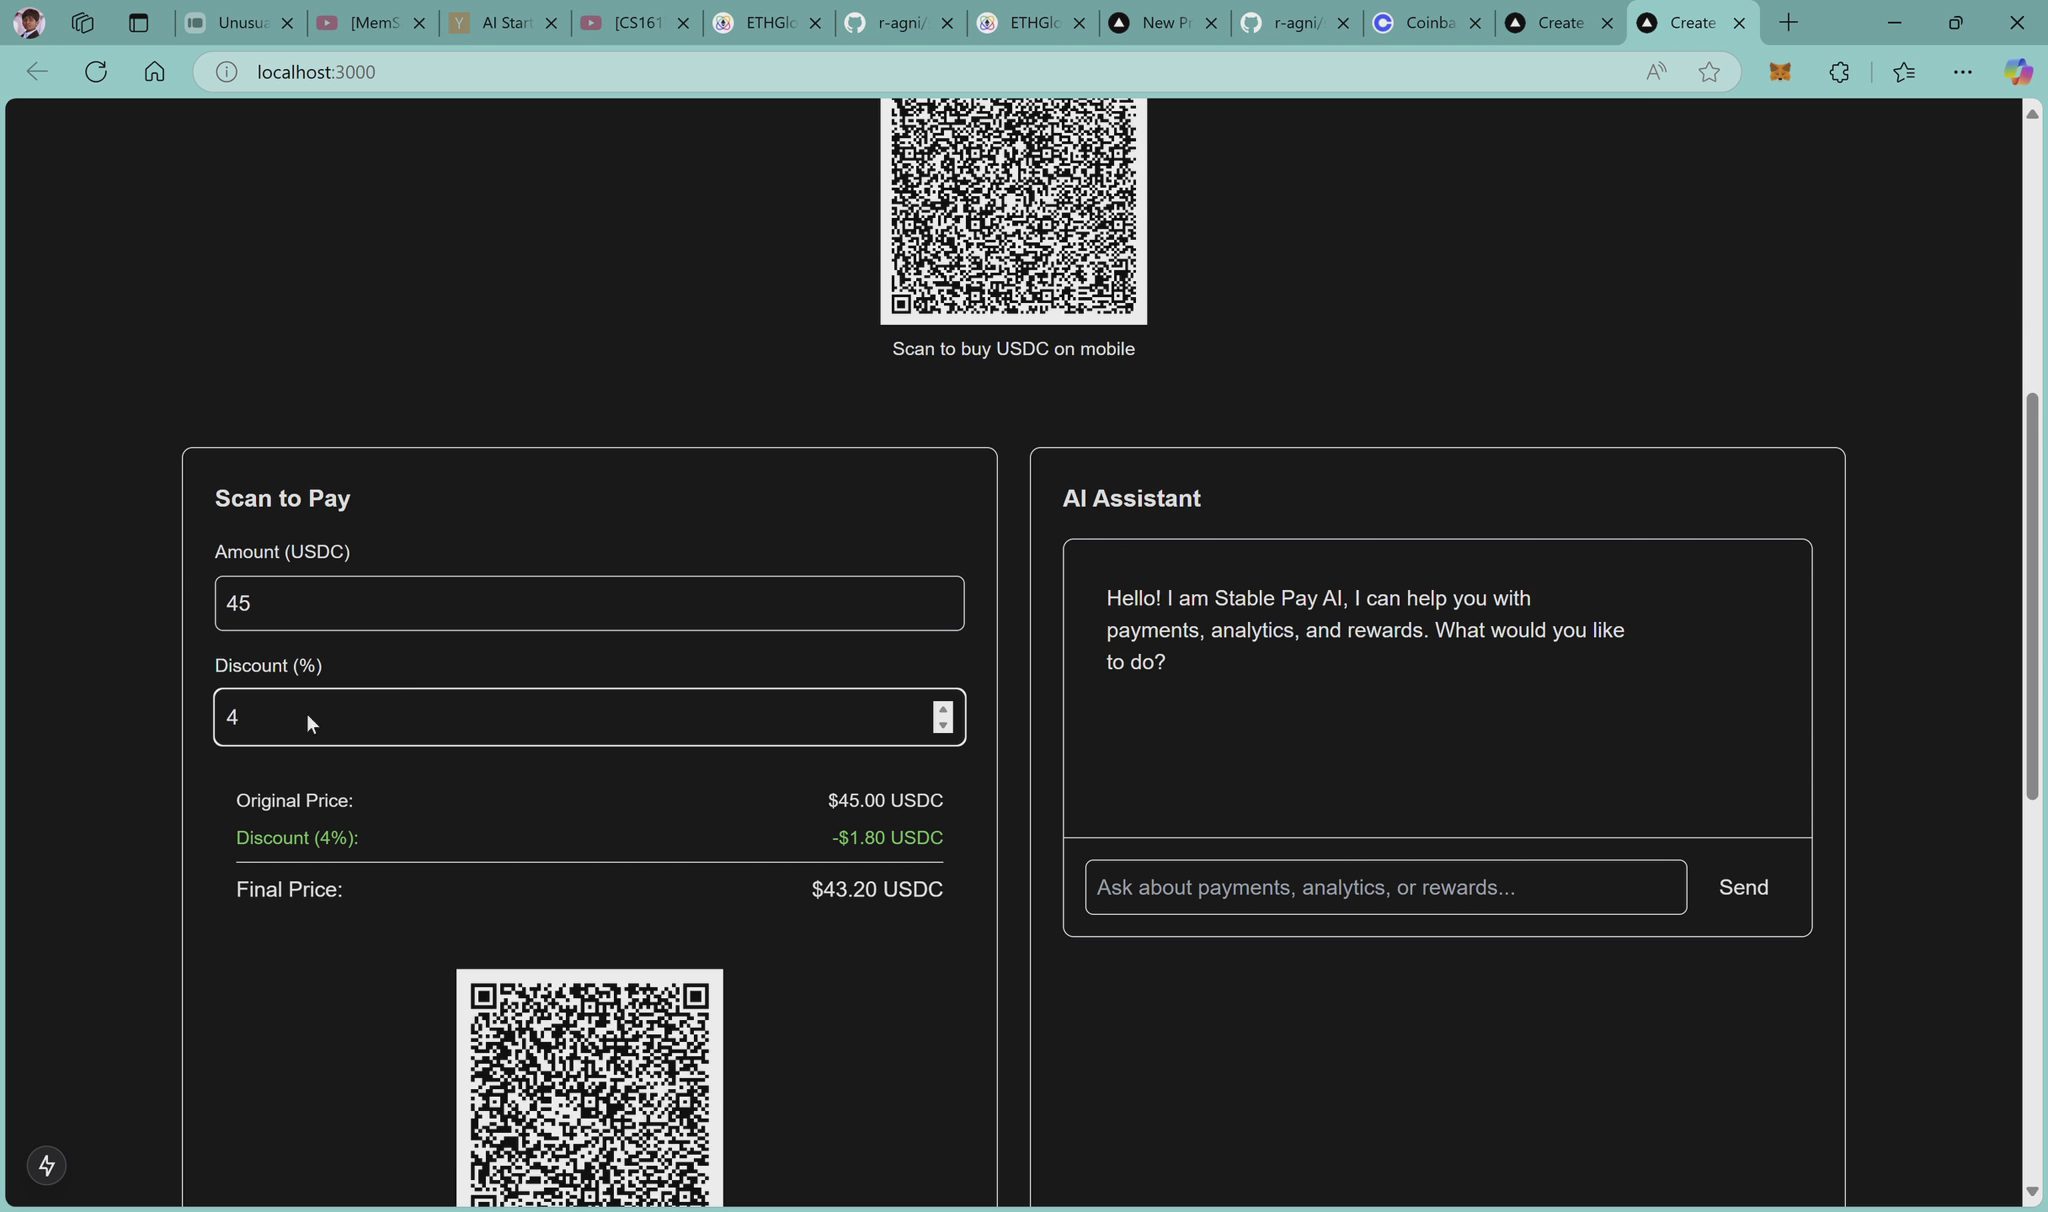Open the extensions puzzle icon
This screenshot has width=2048, height=1212.
(1839, 71)
